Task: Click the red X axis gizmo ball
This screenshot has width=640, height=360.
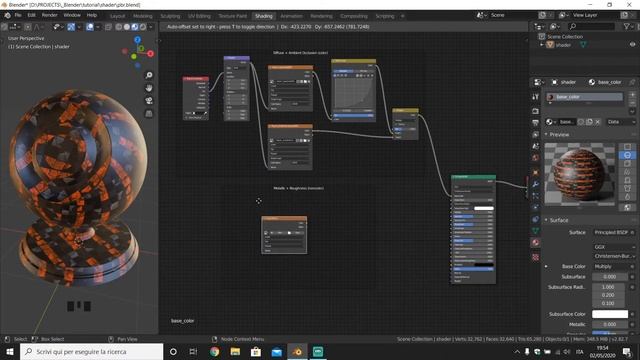Action: [x=150, y=53]
